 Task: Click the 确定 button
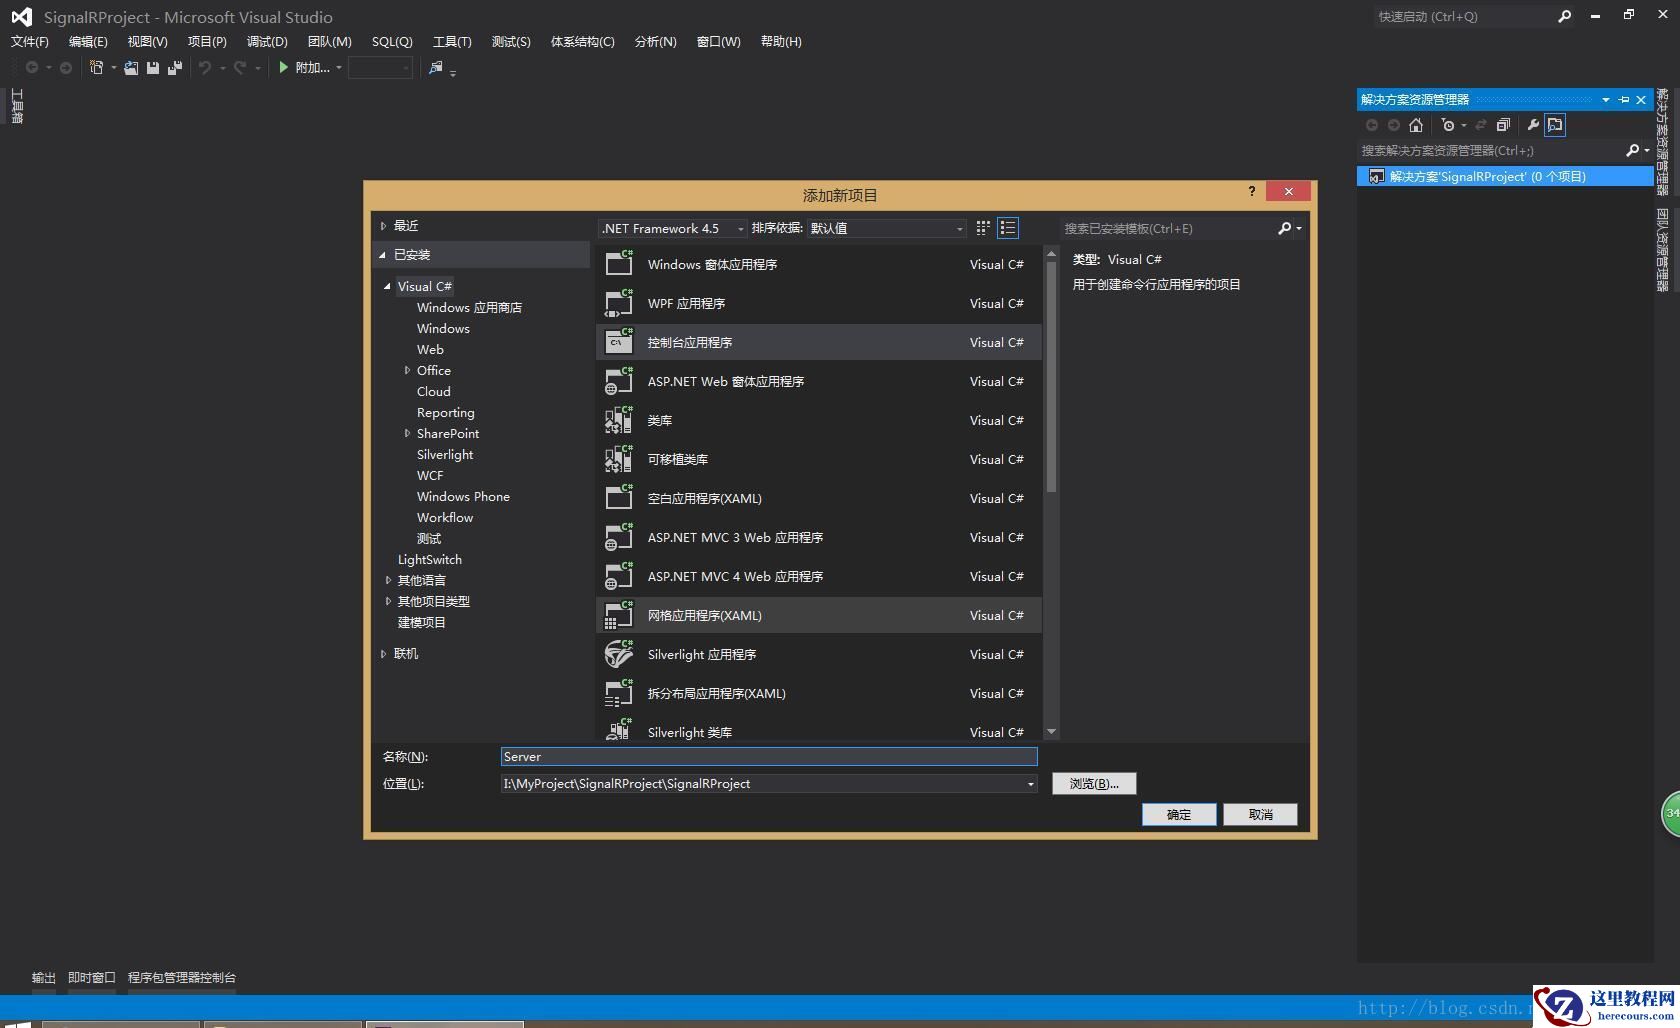pos(1179,815)
